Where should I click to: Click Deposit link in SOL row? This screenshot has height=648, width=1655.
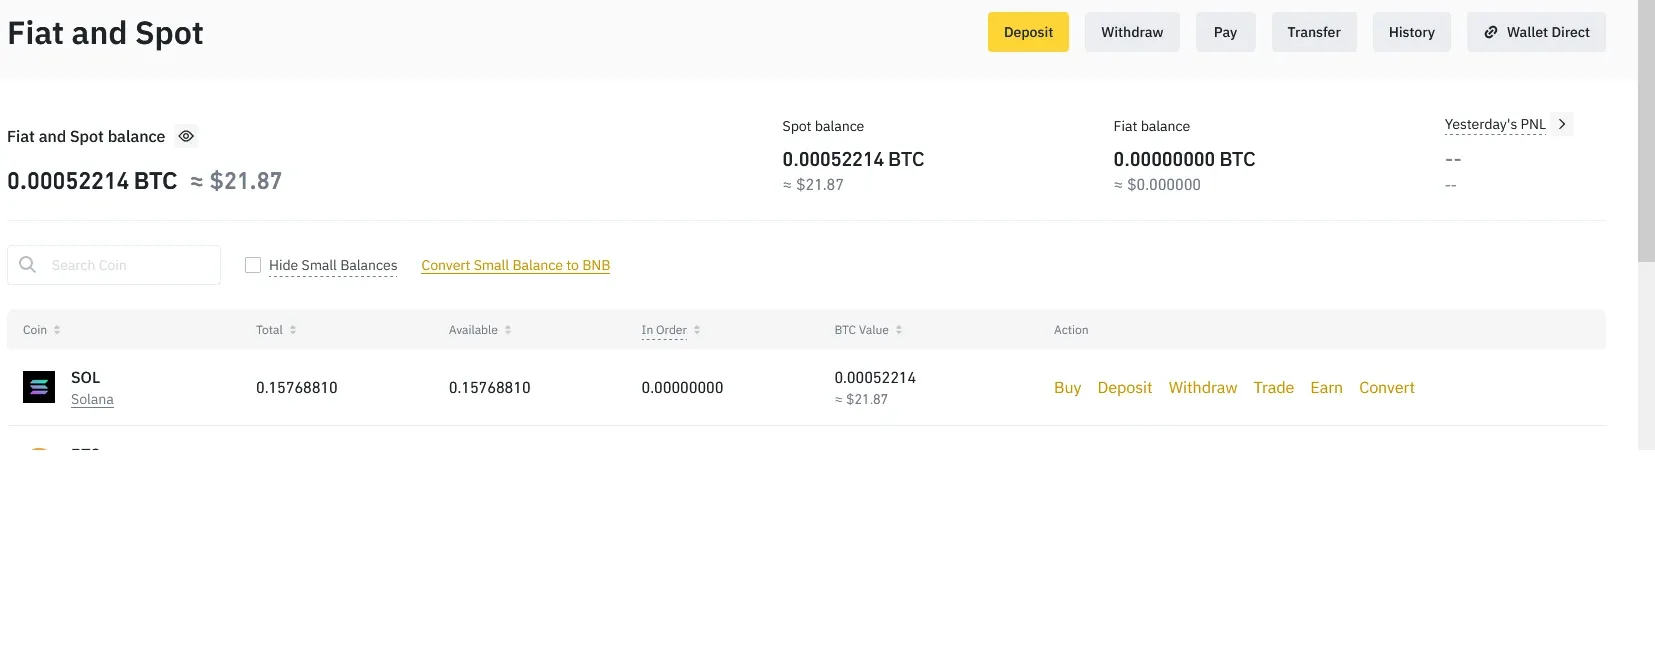[1124, 387]
